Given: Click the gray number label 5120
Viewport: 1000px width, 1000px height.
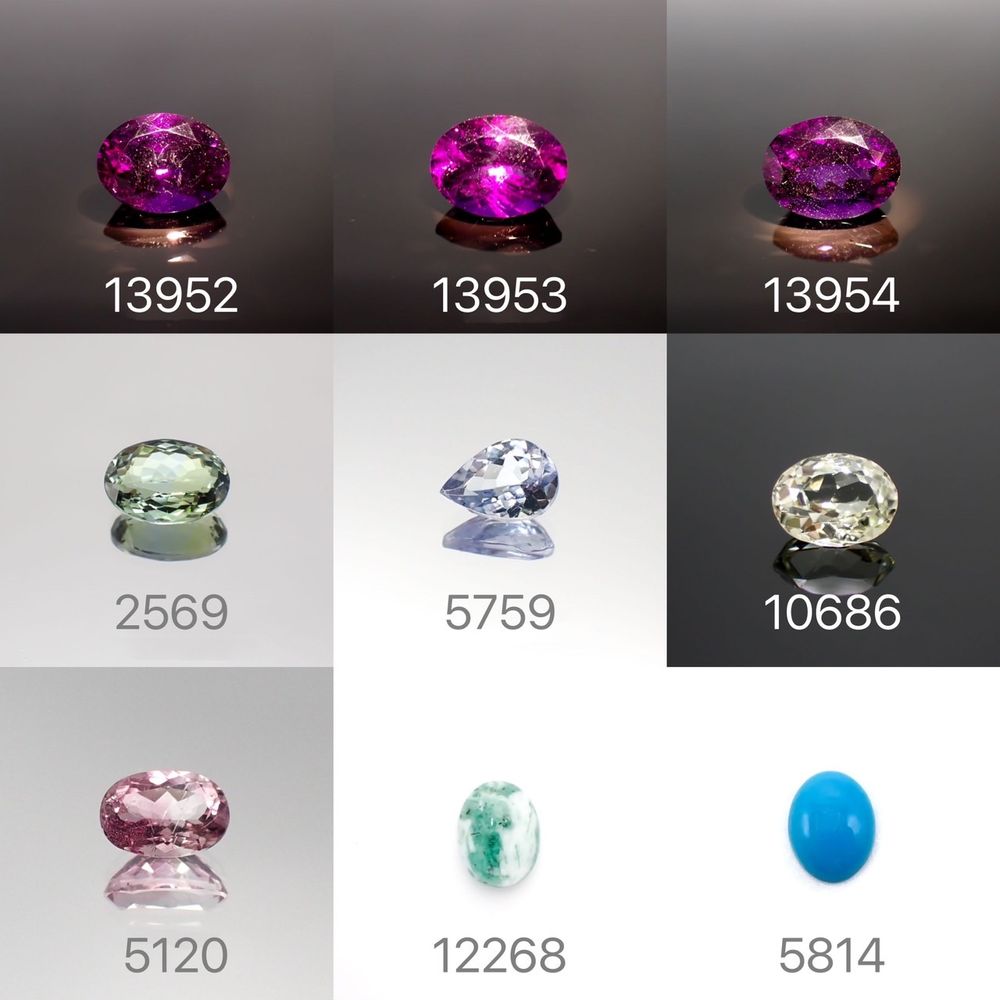Looking at the screenshot, I should 175,955.
